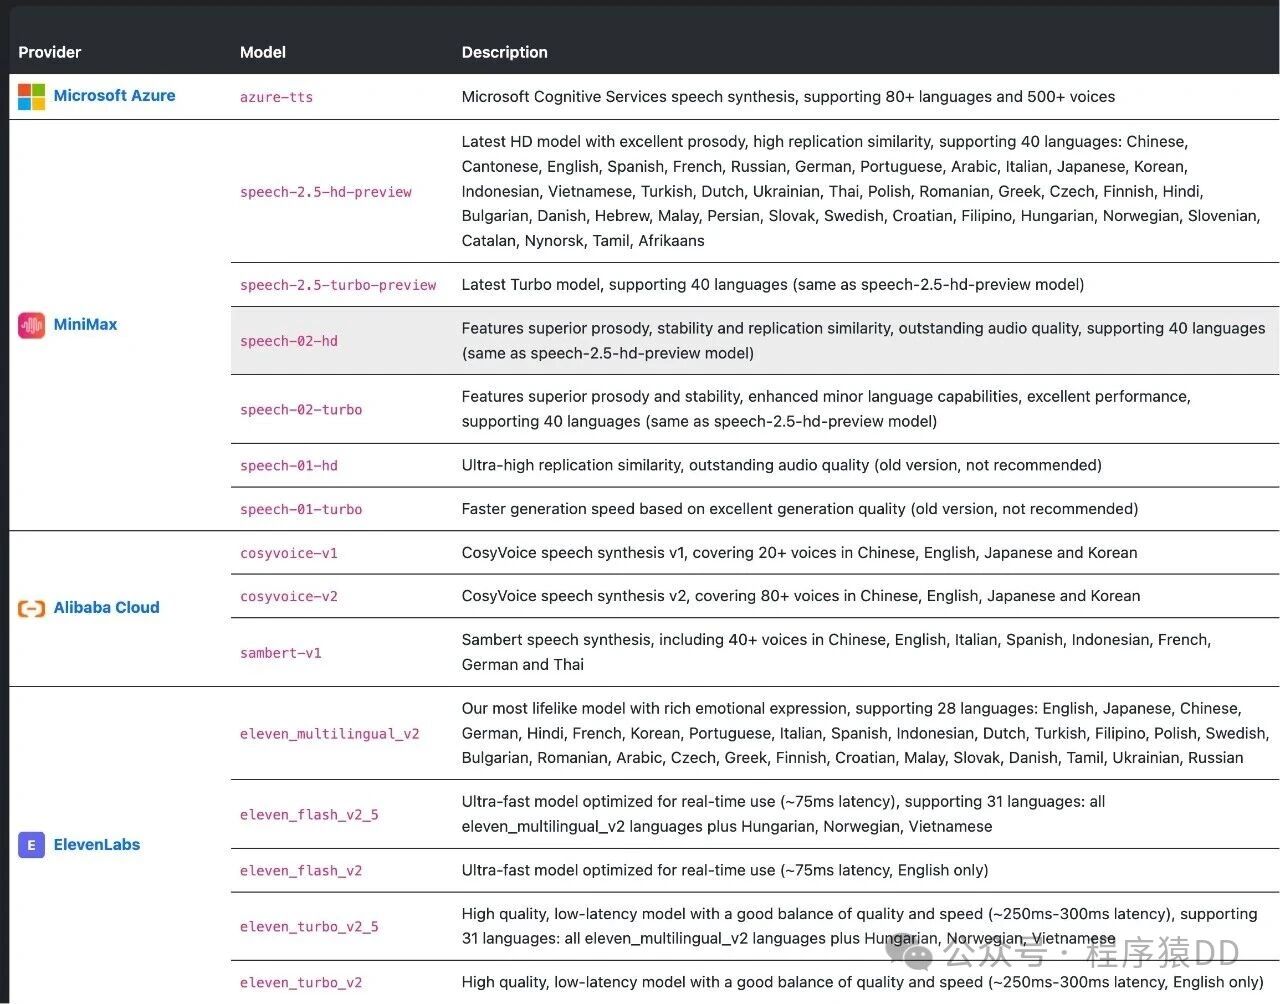Click the CosyVoice v1 description with 20+ voices
The height and width of the screenshot is (1004, 1280).
pyautogui.click(x=799, y=553)
